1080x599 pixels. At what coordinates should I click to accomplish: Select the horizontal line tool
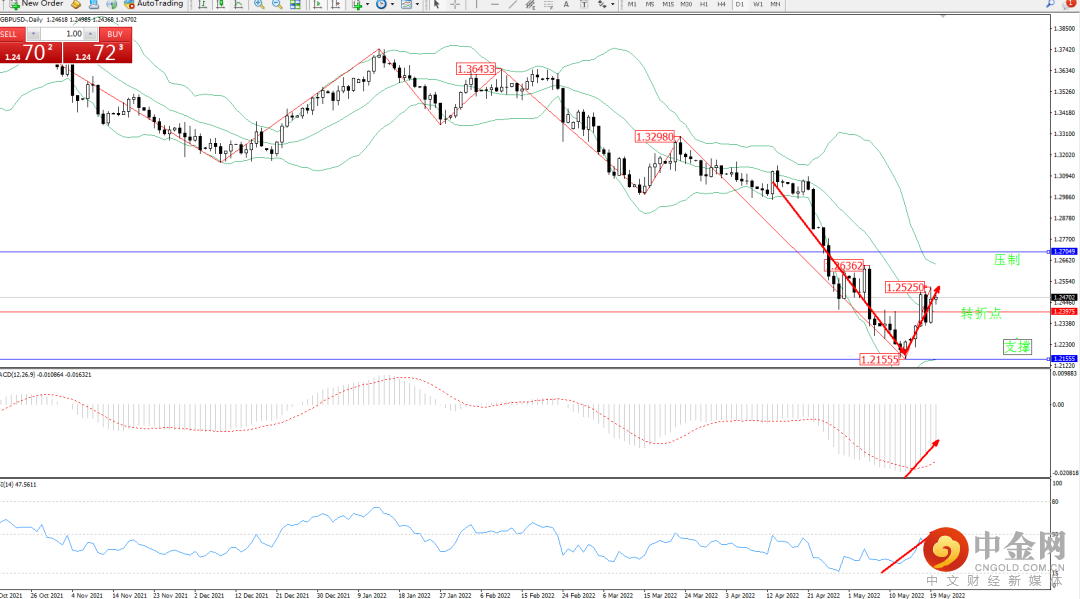495,4
